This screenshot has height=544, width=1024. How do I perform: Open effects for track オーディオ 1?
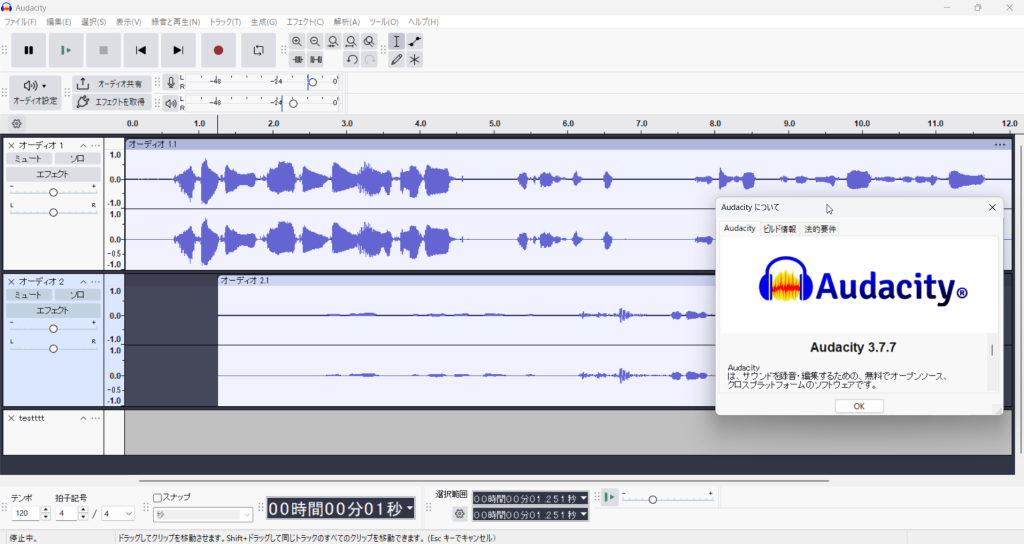53,174
